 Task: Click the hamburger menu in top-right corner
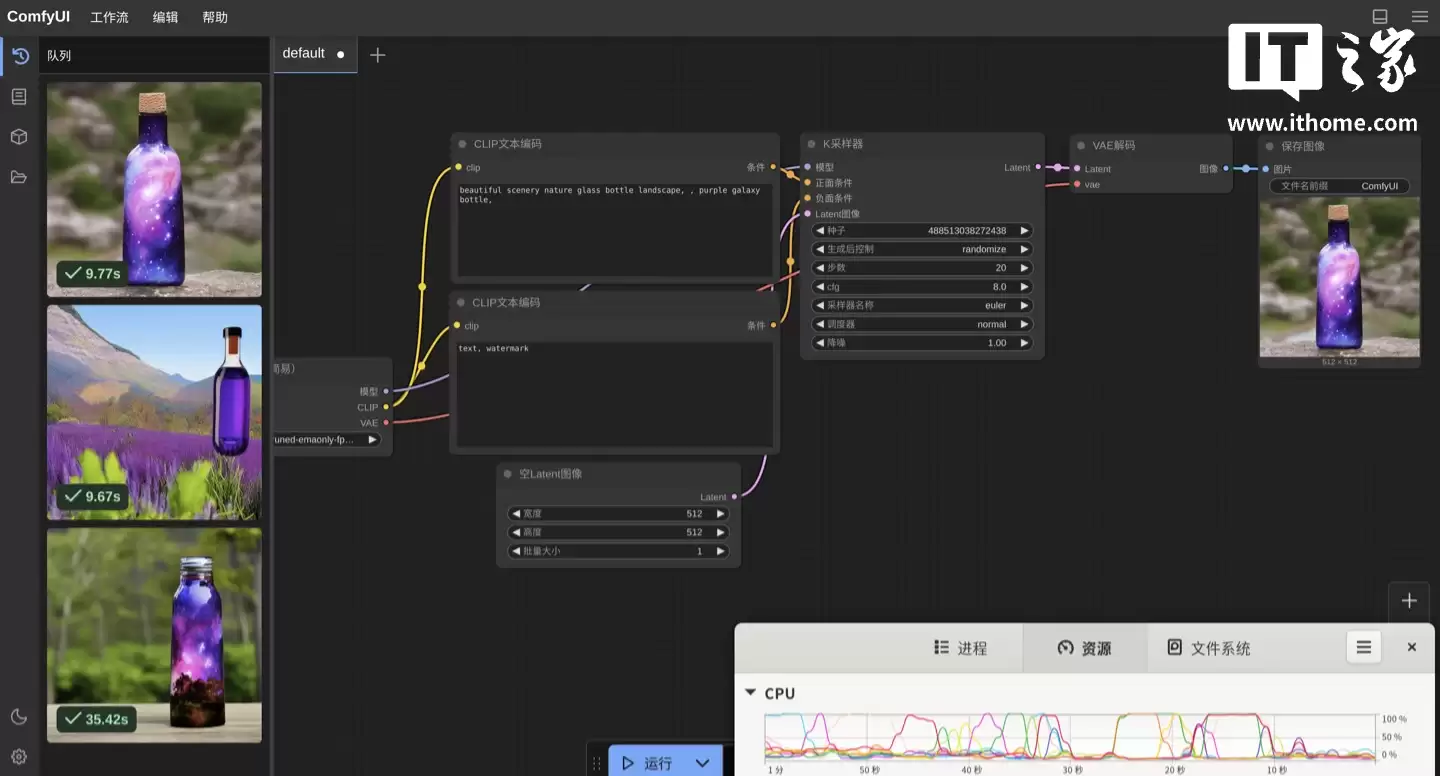pos(1419,17)
